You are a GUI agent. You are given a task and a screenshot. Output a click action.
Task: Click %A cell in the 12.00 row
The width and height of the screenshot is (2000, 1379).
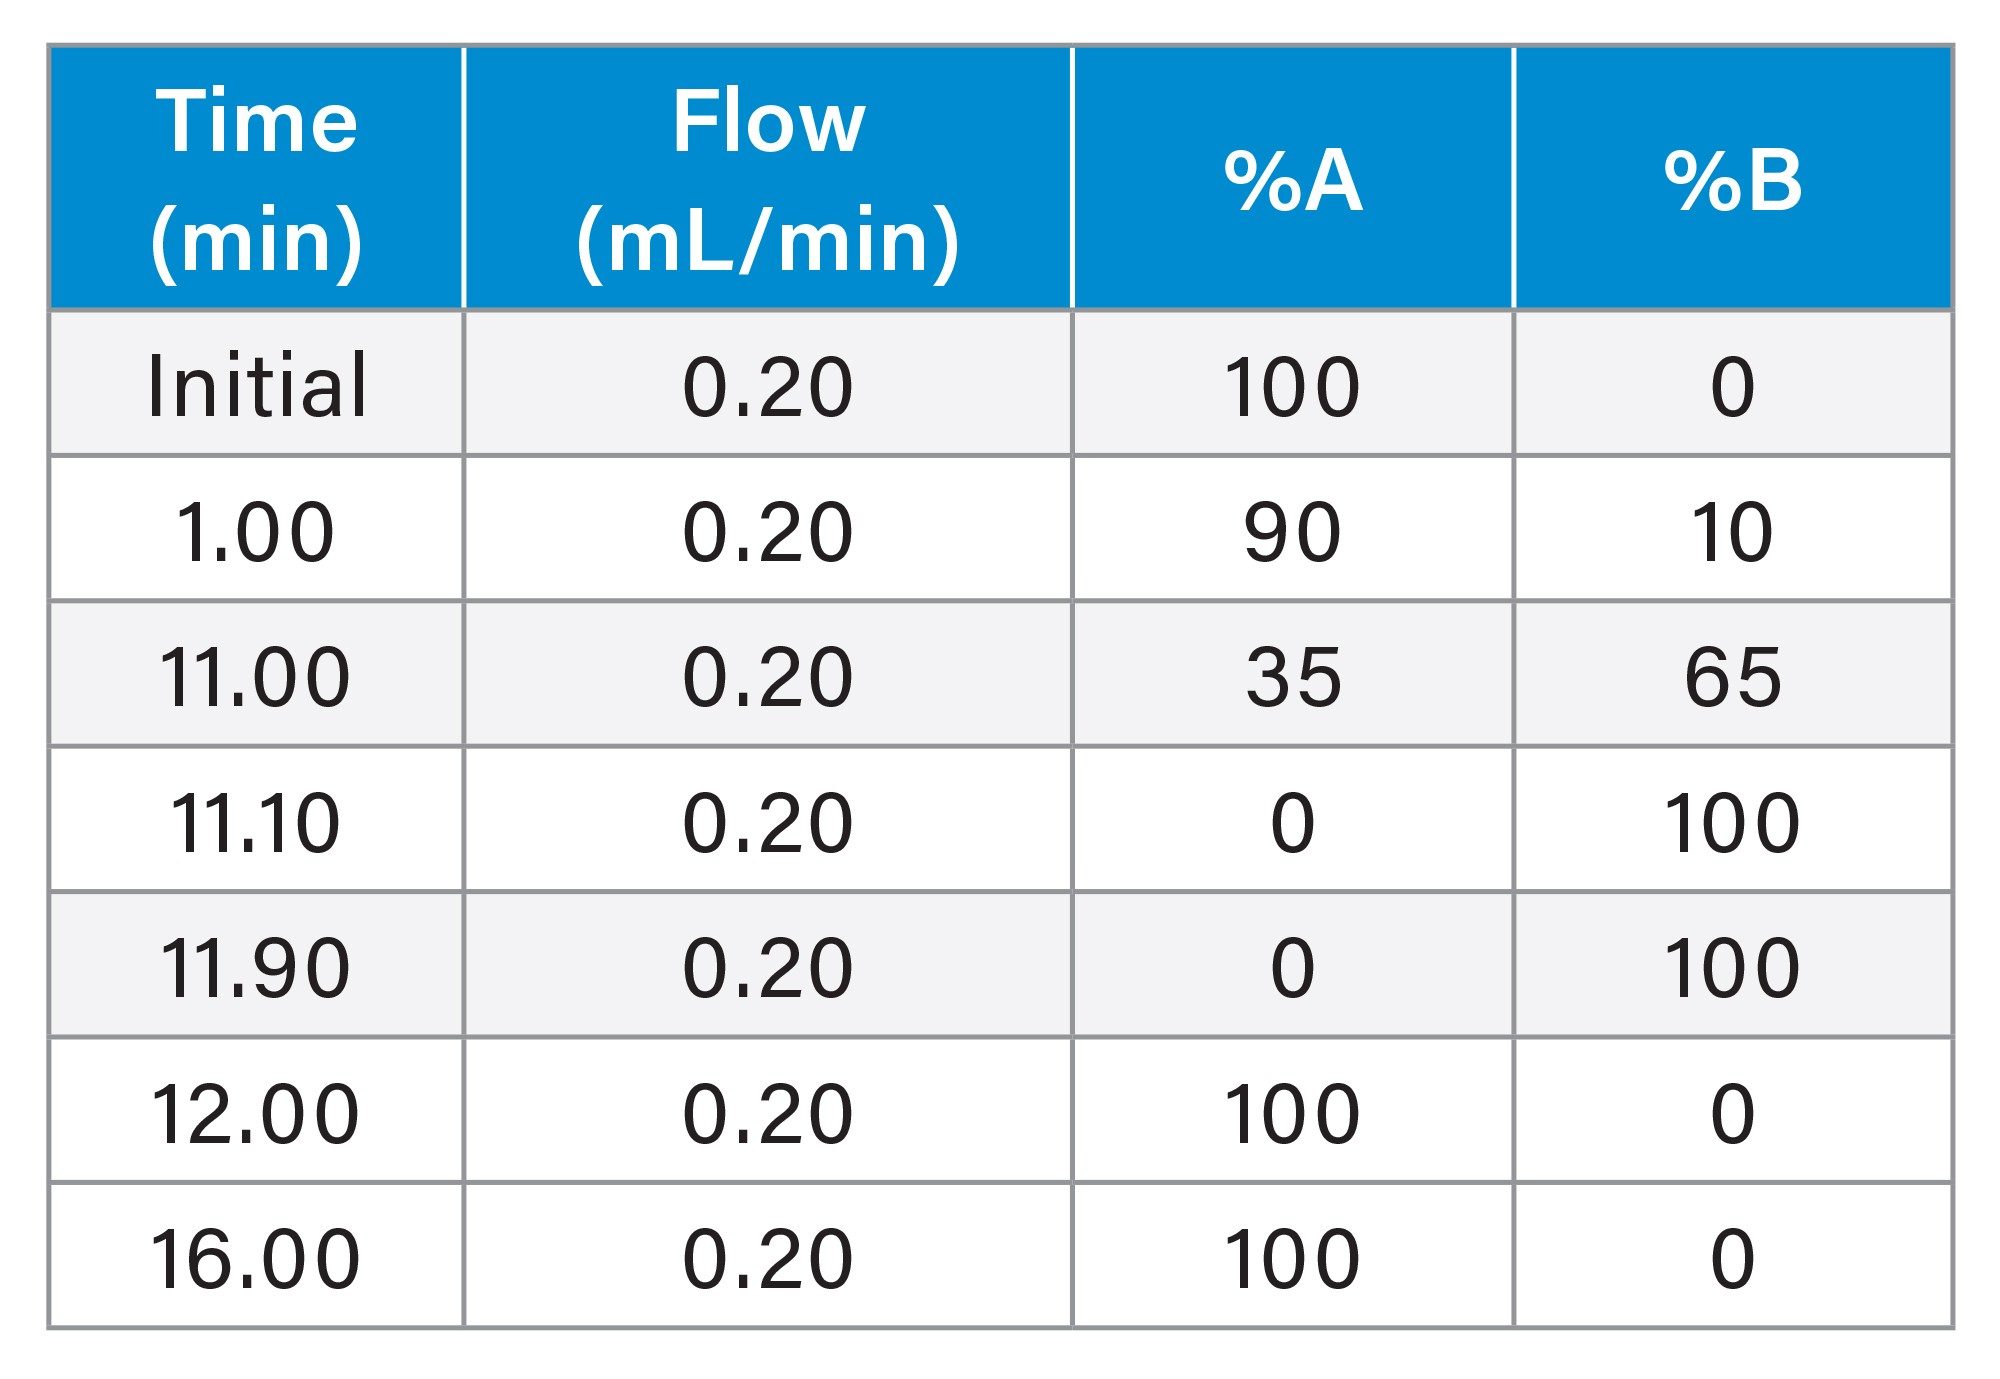click(x=1292, y=1112)
